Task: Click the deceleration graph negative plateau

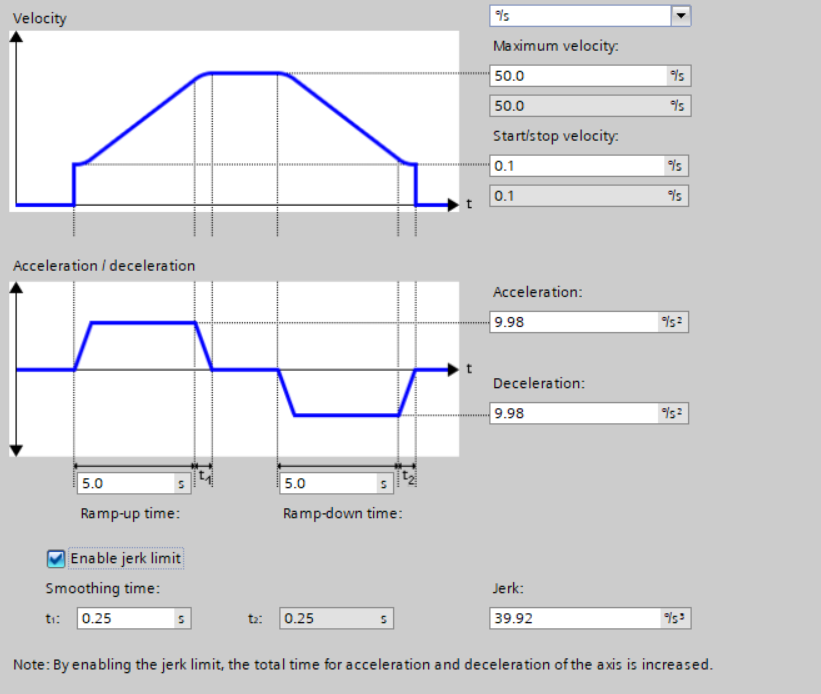Action: [x=346, y=415]
